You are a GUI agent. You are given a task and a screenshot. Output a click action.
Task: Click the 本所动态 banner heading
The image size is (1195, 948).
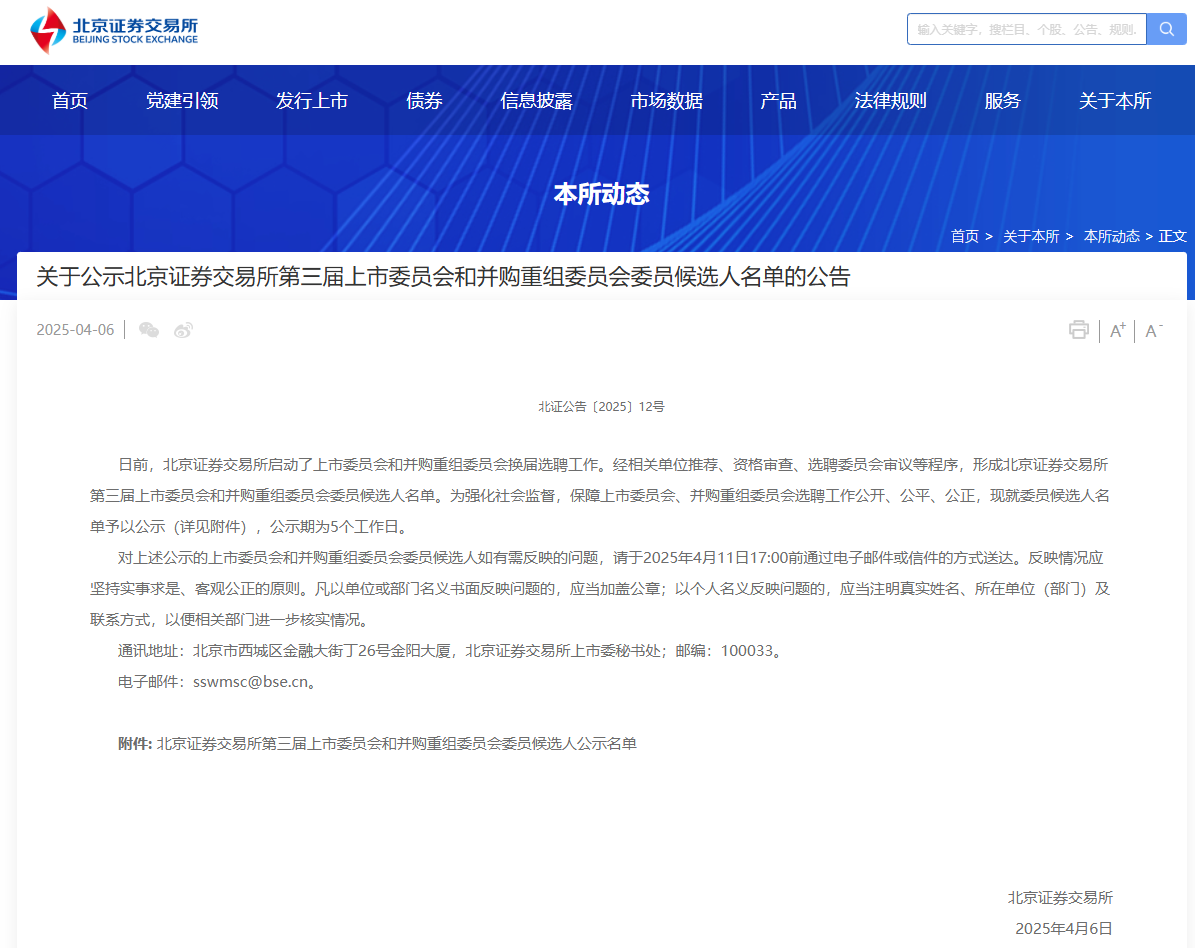(601, 194)
